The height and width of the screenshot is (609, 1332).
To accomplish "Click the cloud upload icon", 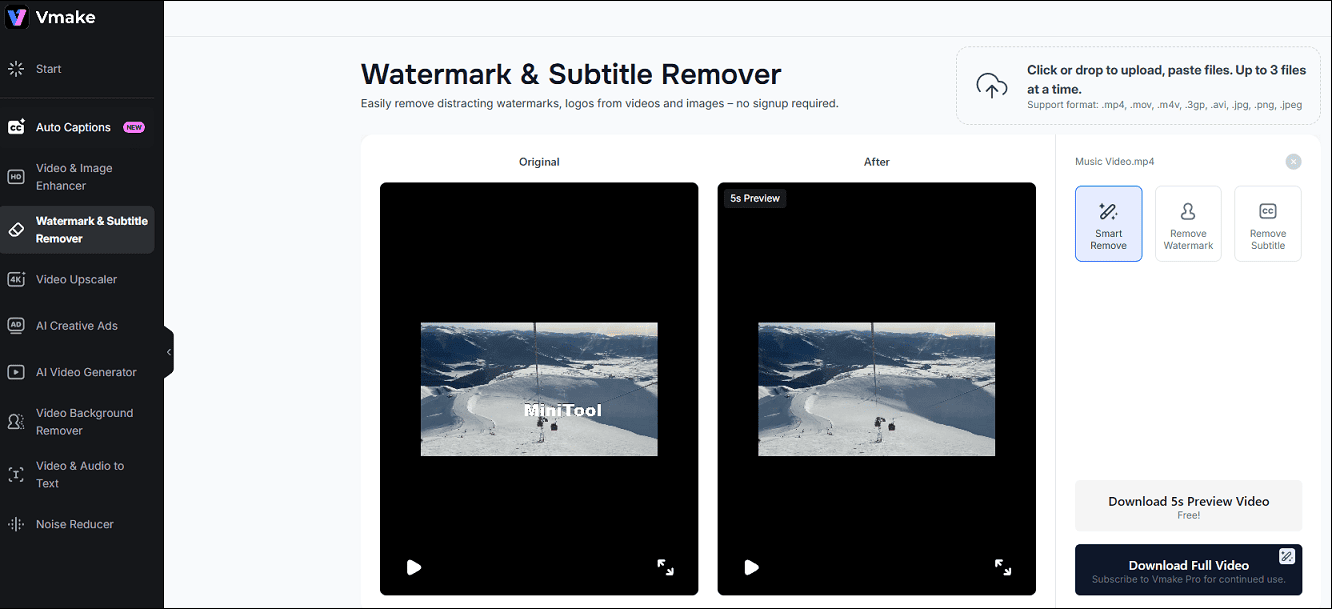I will [x=991, y=86].
